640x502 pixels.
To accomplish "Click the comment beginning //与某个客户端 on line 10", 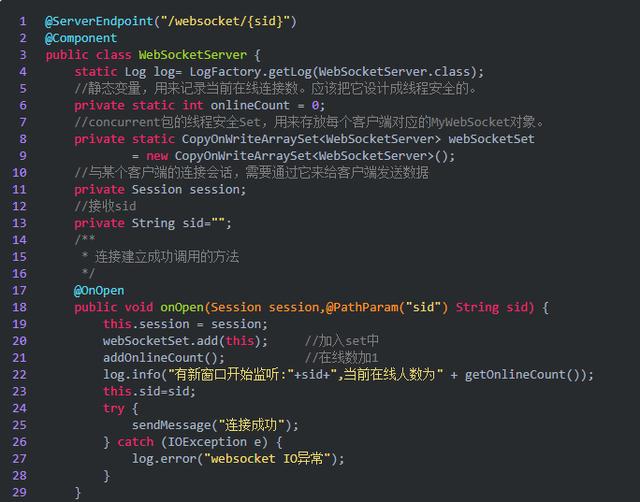I will pyautogui.click(x=251, y=173).
